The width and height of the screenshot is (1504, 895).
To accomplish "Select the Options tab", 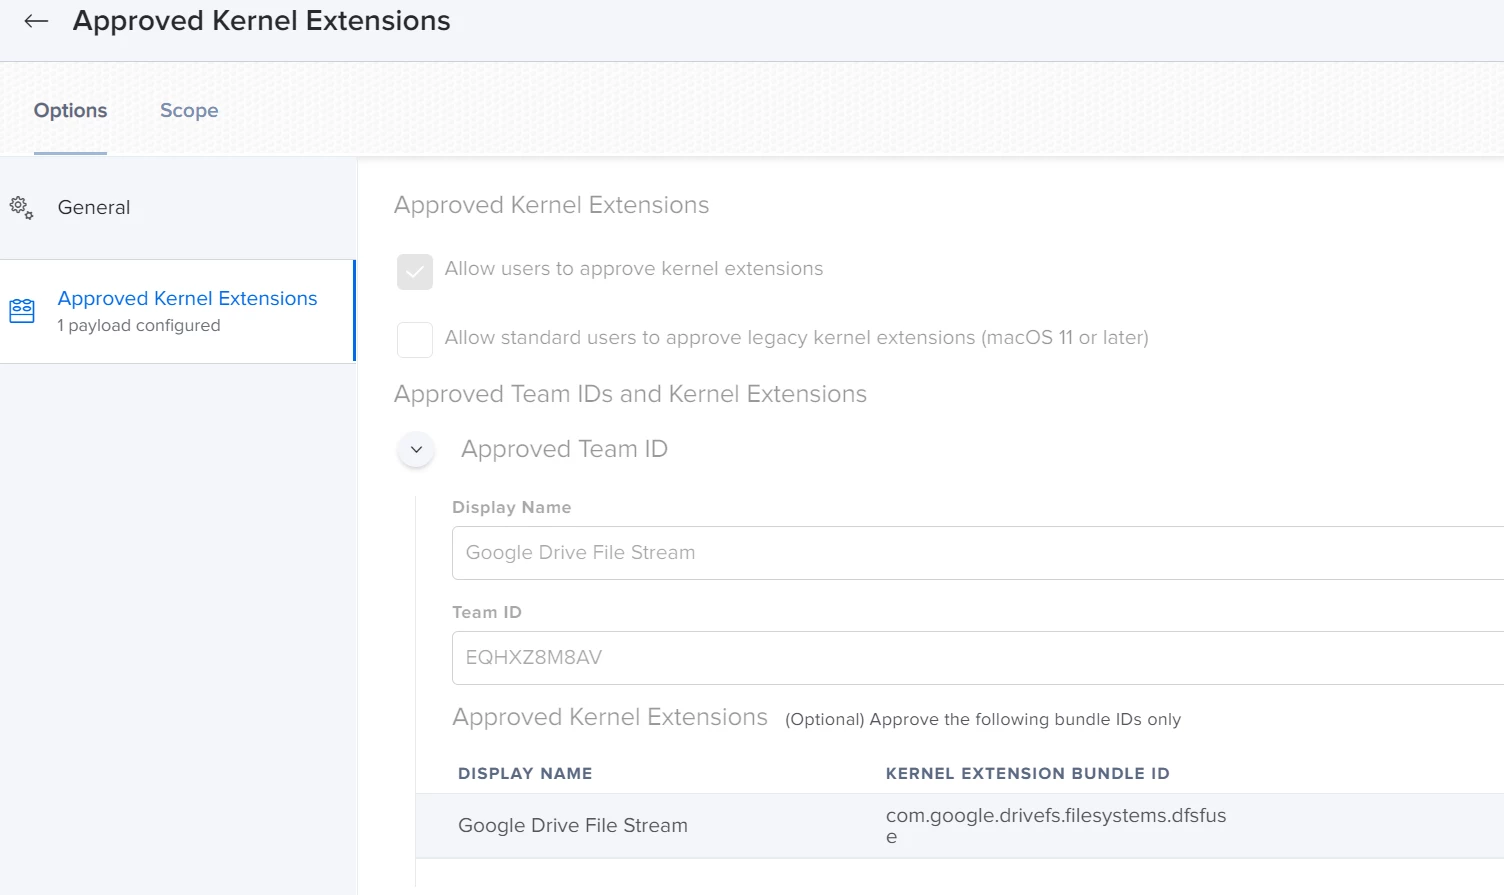I will [70, 110].
